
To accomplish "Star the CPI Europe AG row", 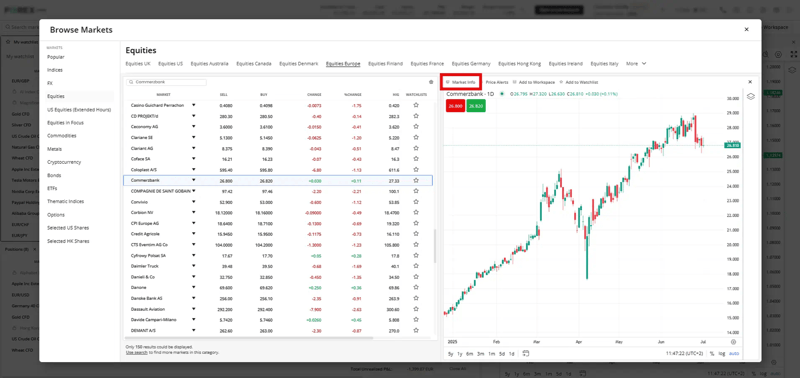I will point(416,223).
